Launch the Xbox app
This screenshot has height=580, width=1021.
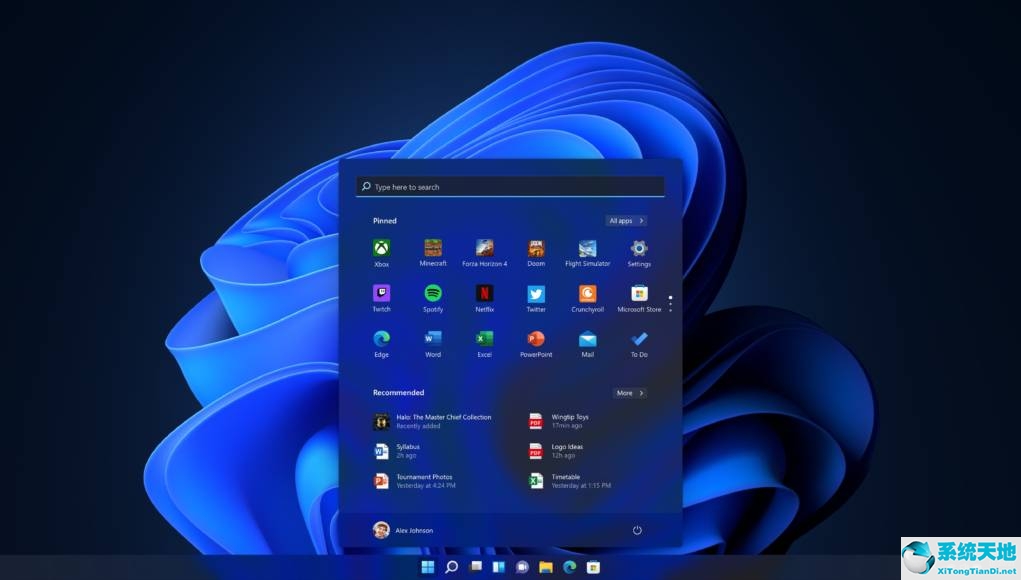coord(381,250)
